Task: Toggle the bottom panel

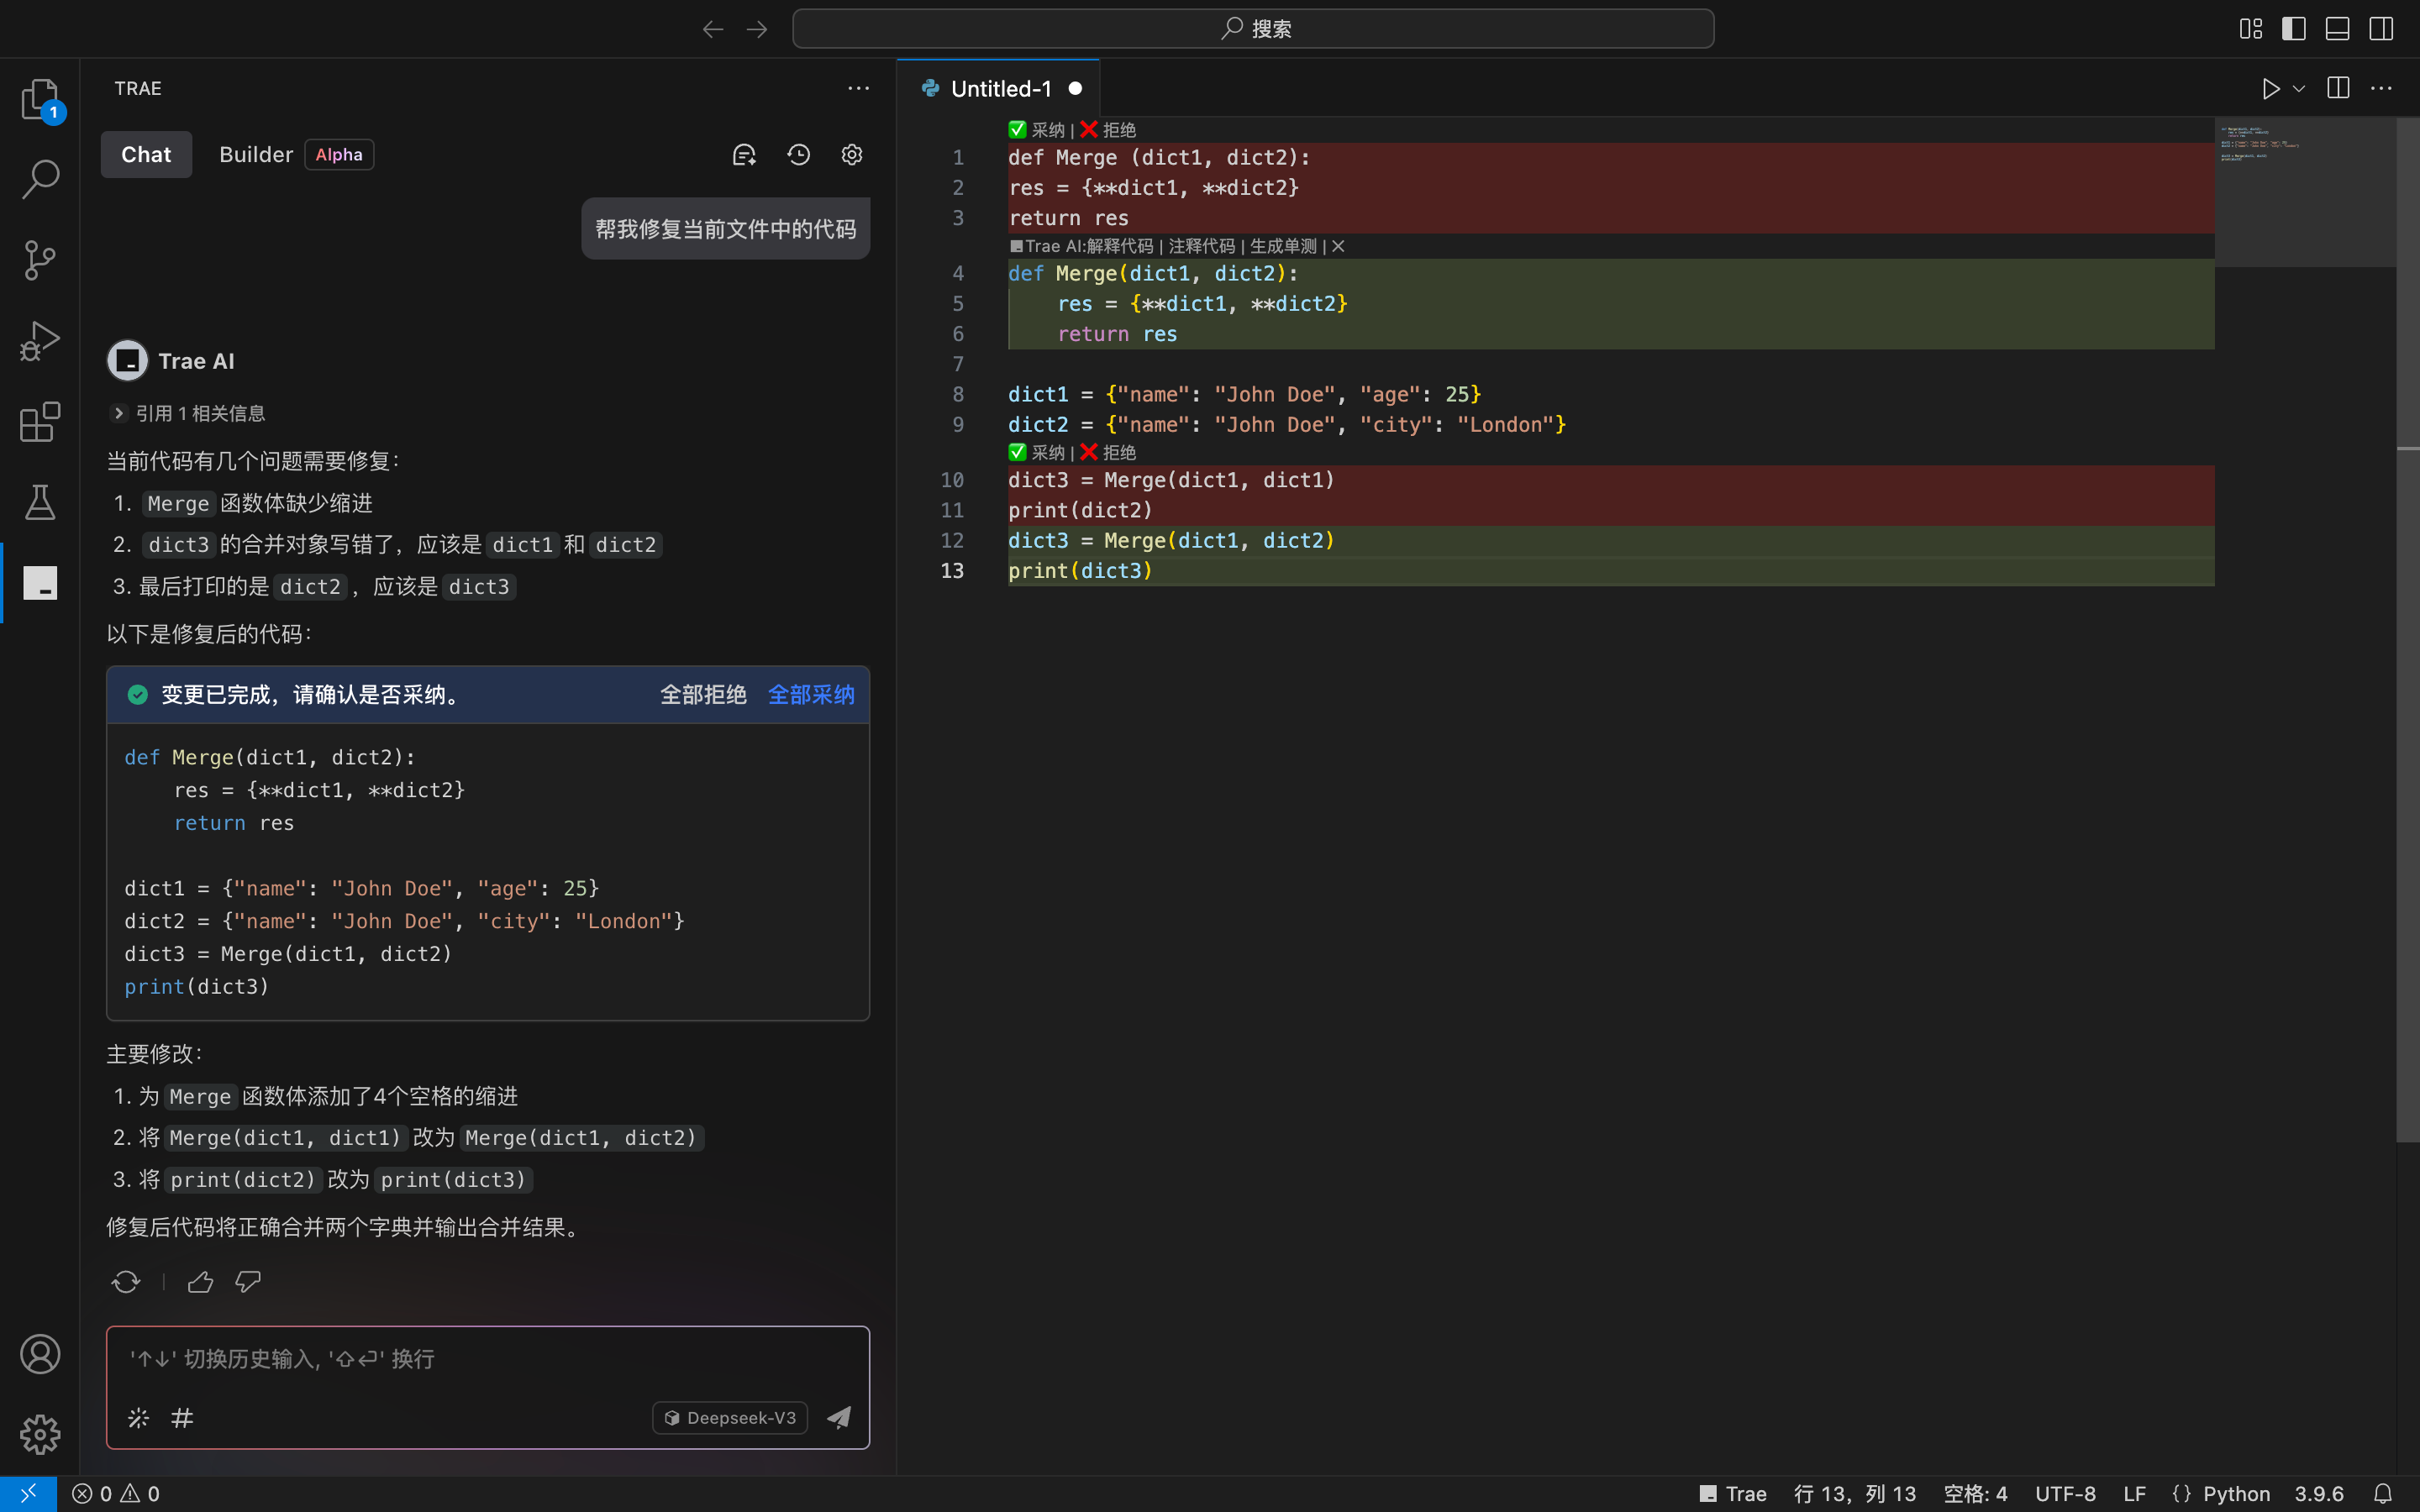Action: 2337,29
